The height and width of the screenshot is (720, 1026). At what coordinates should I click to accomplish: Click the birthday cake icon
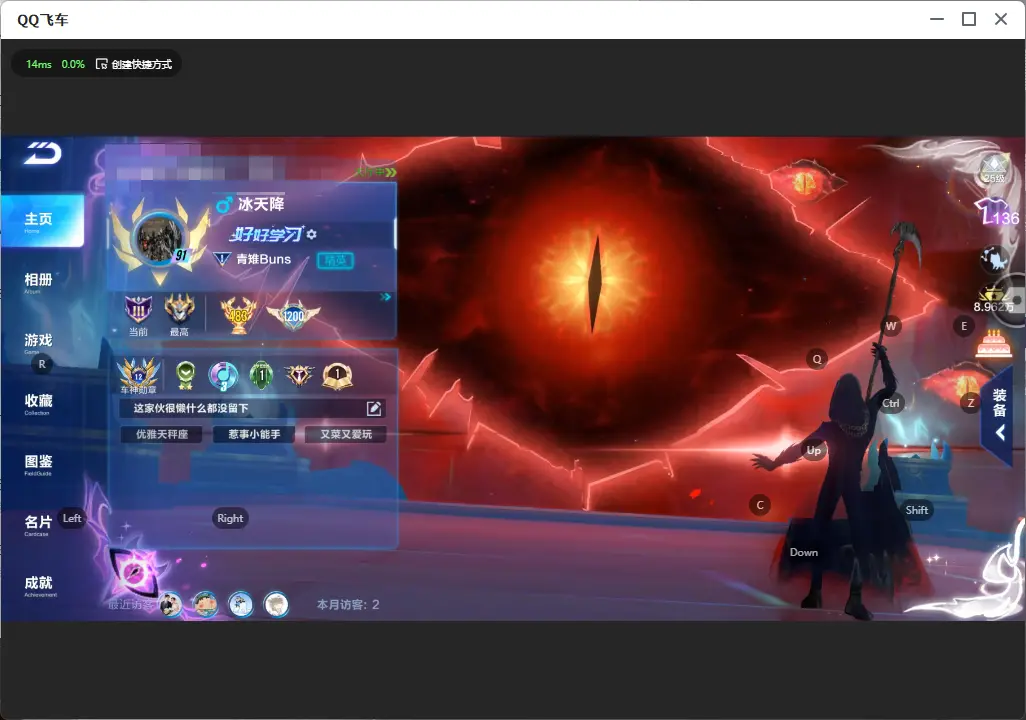[994, 343]
